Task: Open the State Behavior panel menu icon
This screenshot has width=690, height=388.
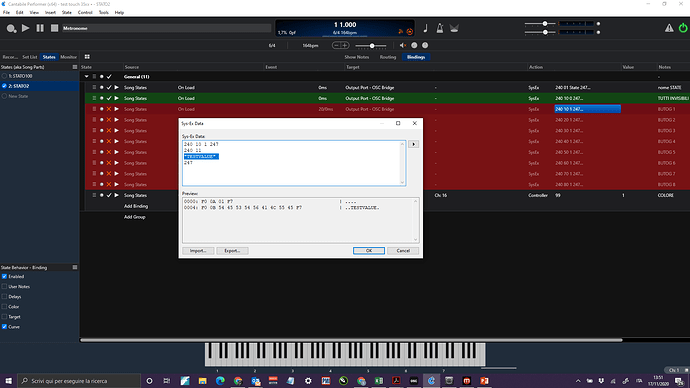Action: coord(75,267)
